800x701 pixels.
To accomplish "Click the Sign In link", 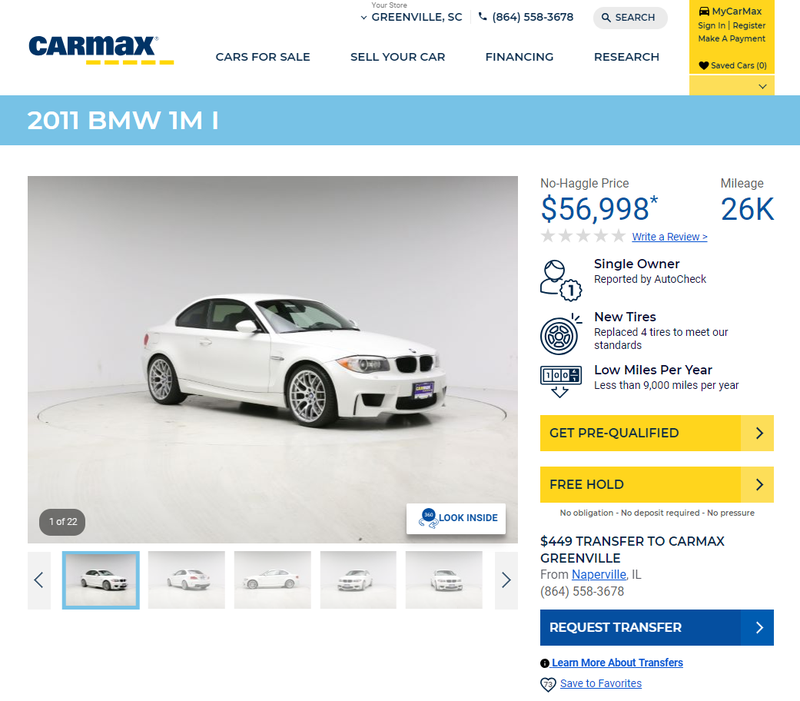I will click(x=711, y=26).
